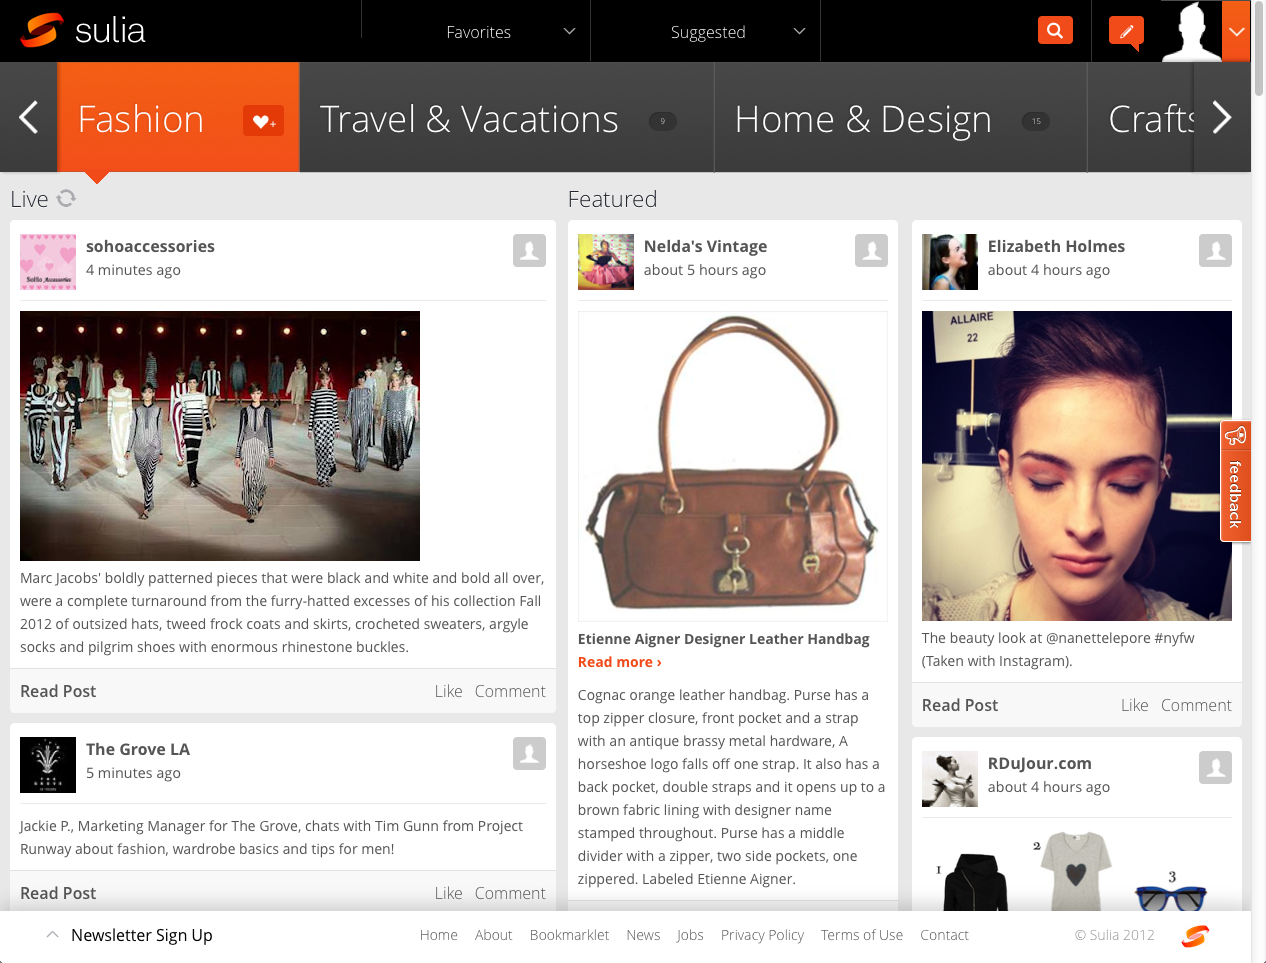Follow RDuJour.com with person icon
Image resolution: width=1266 pixels, height=963 pixels.
click(x=1215, y=768)
